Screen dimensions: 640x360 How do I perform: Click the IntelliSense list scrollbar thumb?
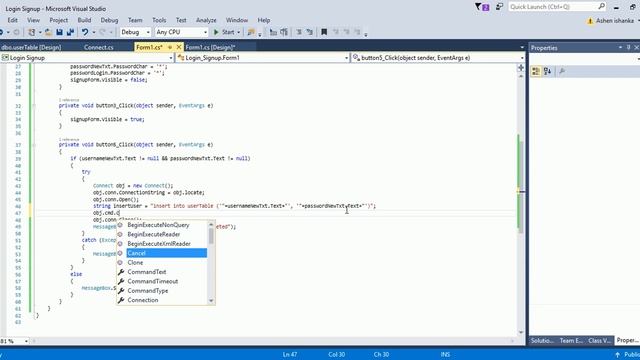tap(211, 236)
